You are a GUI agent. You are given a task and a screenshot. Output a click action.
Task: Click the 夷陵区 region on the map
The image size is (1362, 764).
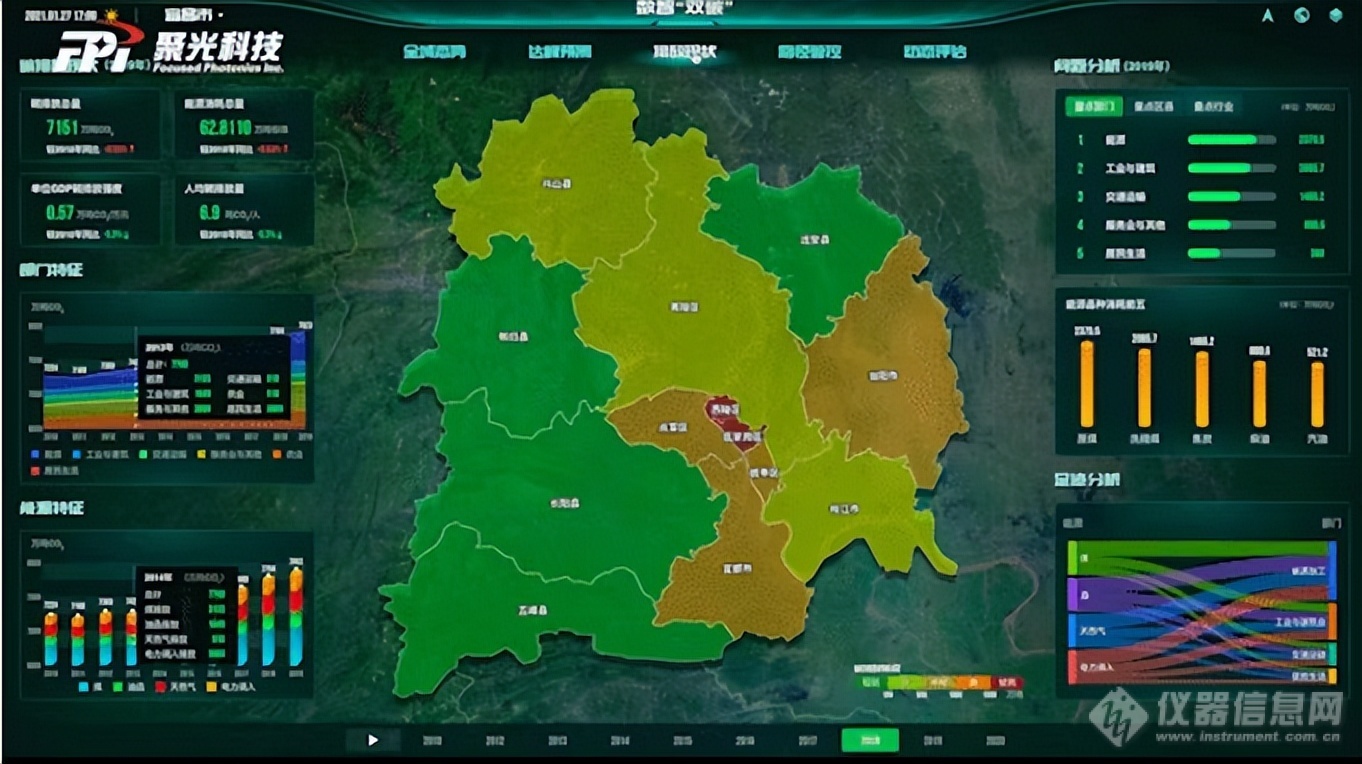[x=682, y=308]
